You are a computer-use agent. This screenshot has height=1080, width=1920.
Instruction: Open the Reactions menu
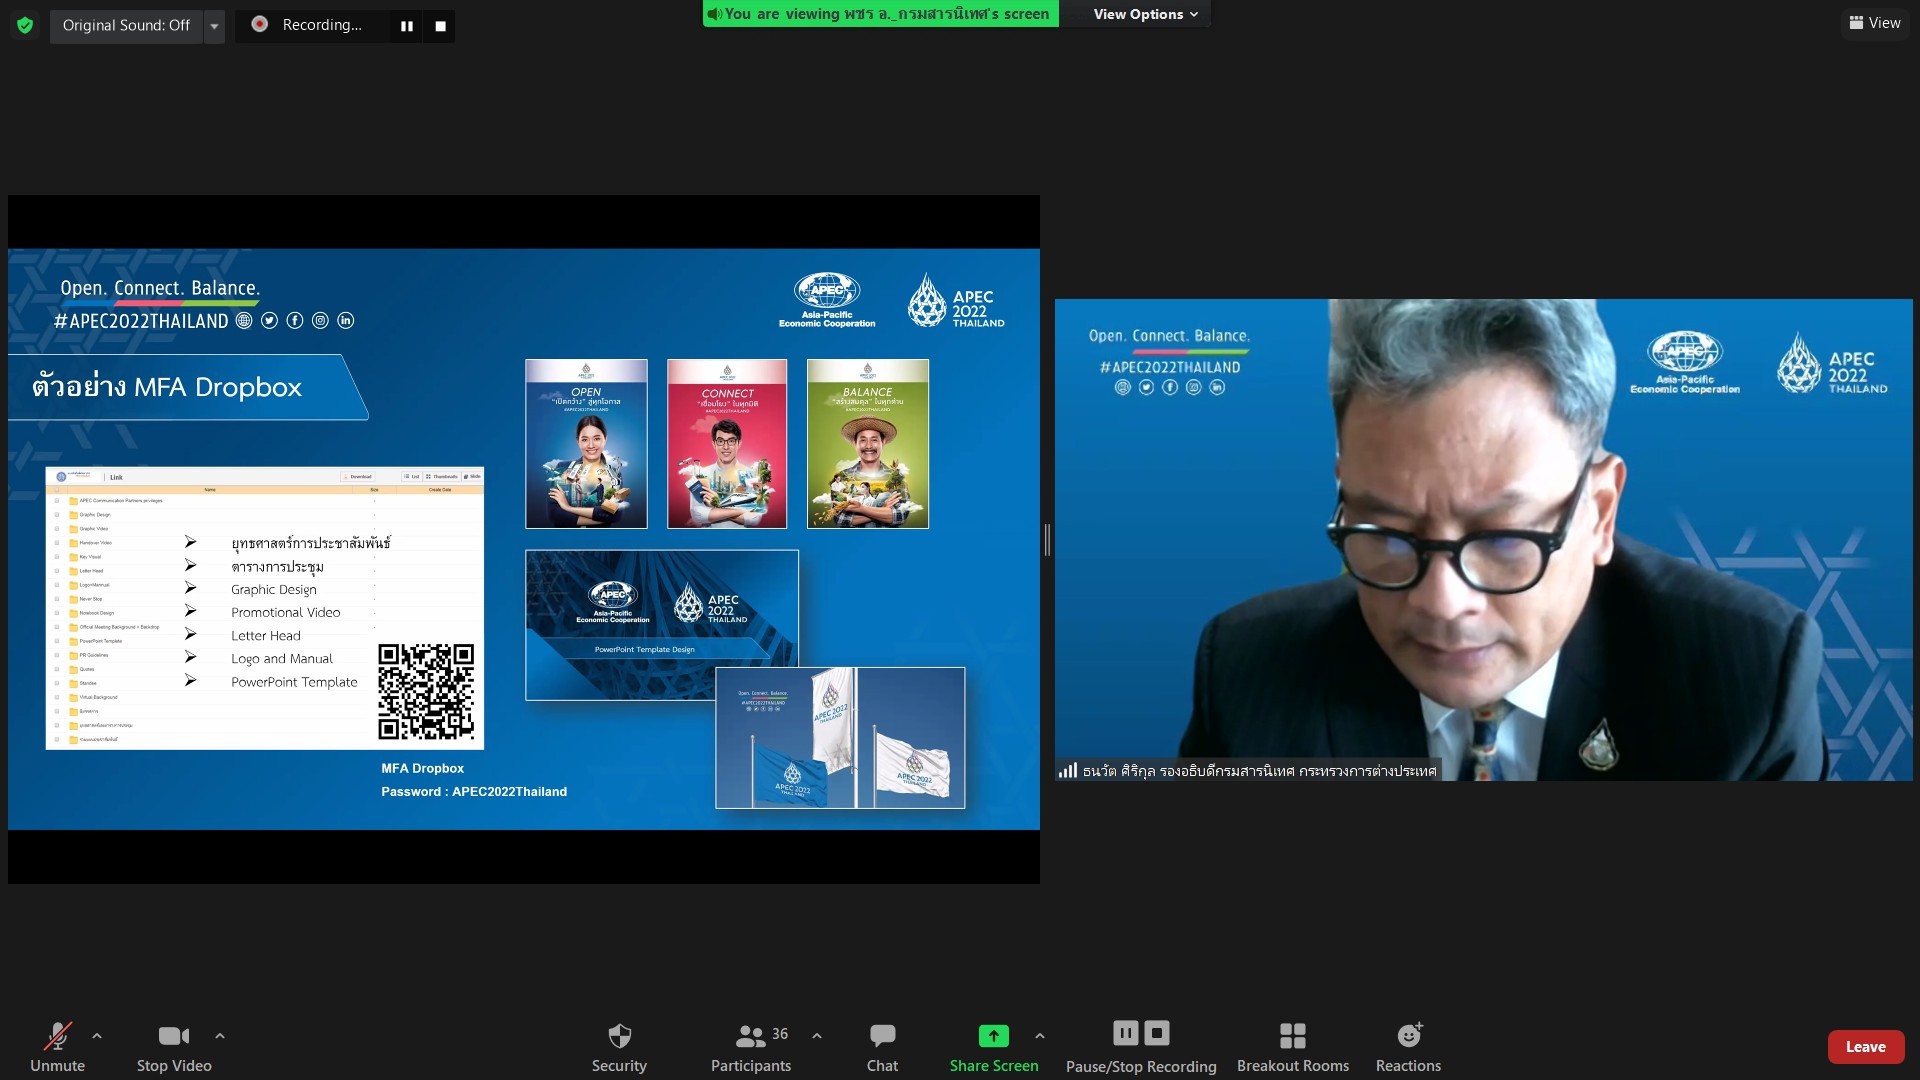tap(1408, 1046)
